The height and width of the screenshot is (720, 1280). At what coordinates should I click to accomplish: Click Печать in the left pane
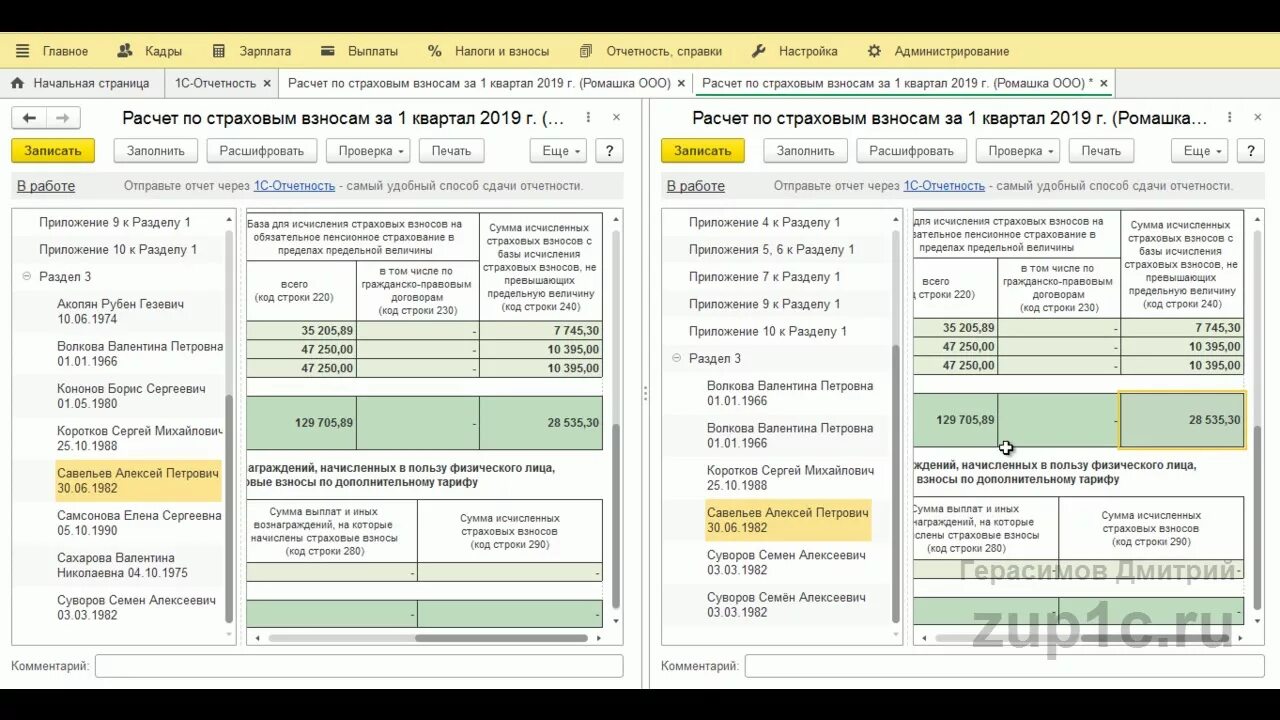coord(451,151)
